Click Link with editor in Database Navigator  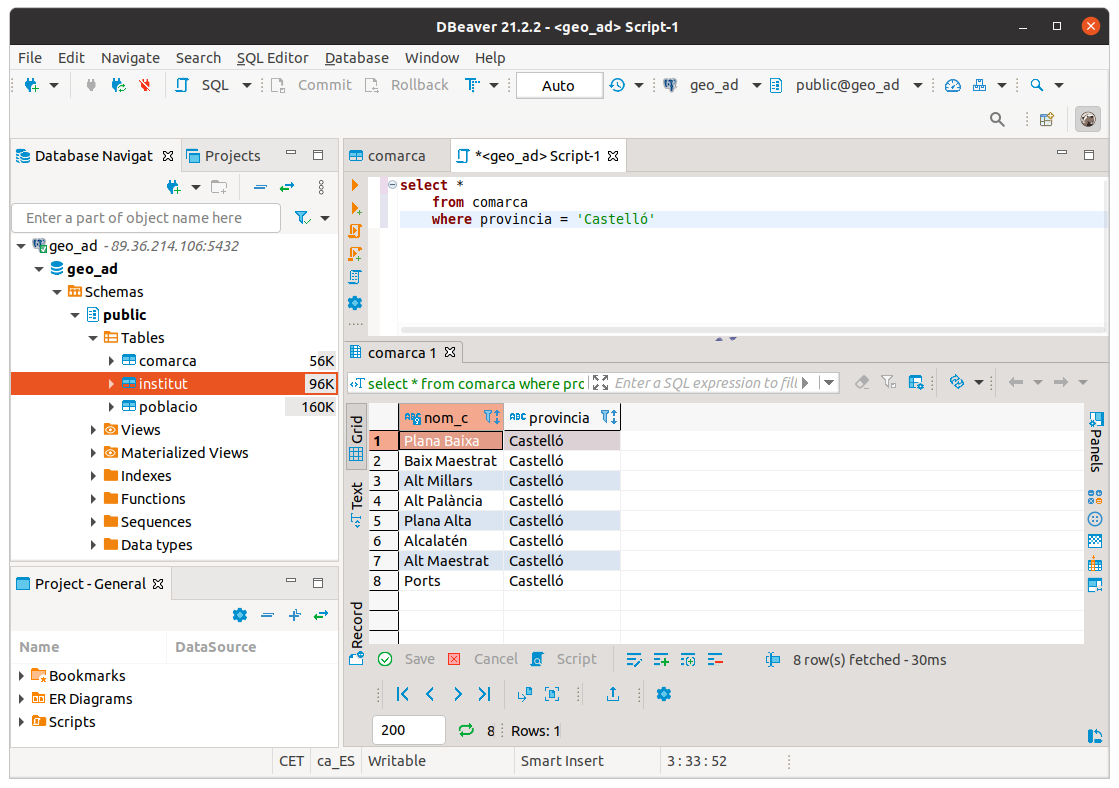pyautogui.click(x=287, y=187)
